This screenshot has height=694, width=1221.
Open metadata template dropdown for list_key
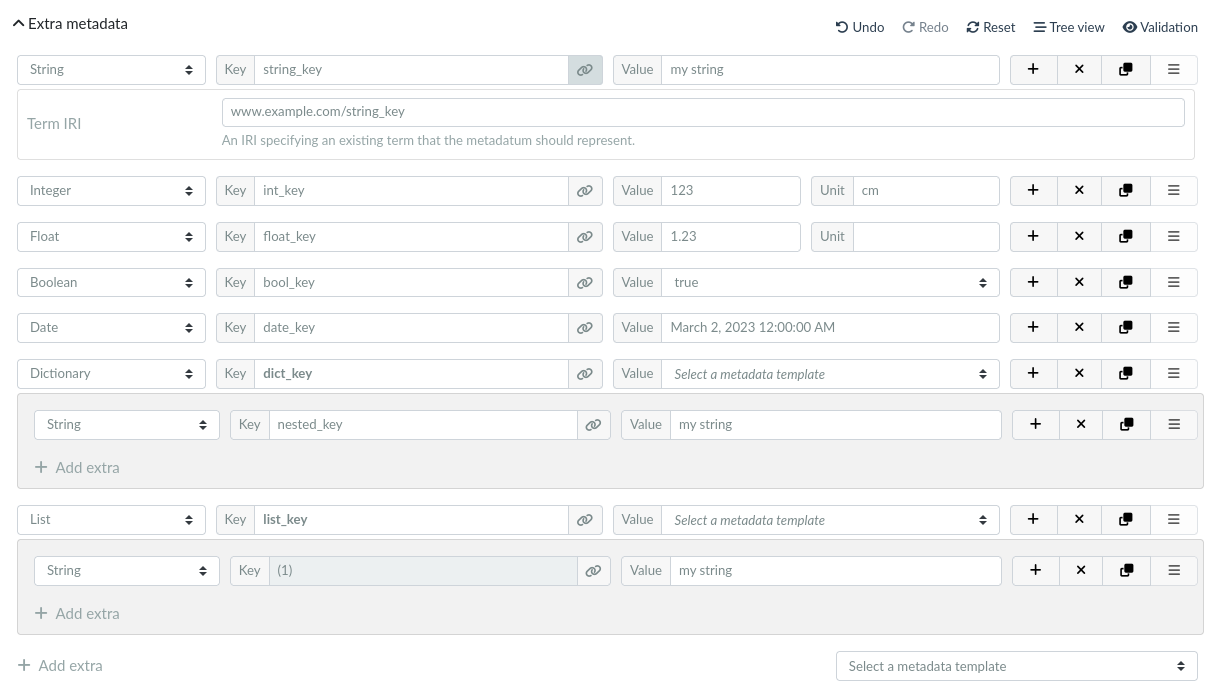pyautogui.click(x=830, y=519)
